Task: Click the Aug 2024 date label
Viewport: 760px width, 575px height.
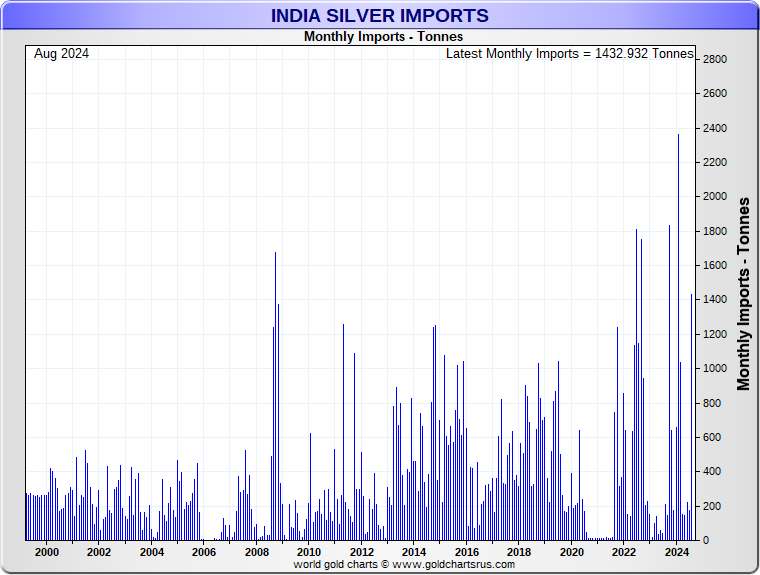Action: point(61,54)
